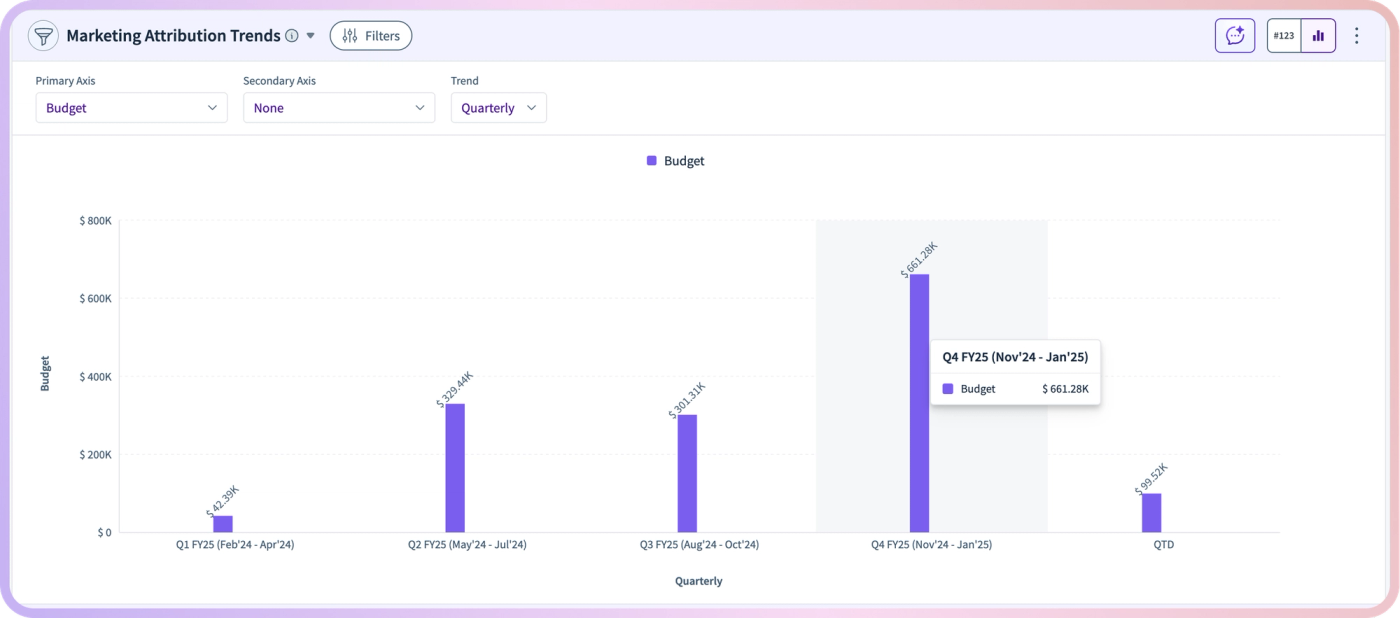
Task: Open the Filters button
Action: click(371, 36)
